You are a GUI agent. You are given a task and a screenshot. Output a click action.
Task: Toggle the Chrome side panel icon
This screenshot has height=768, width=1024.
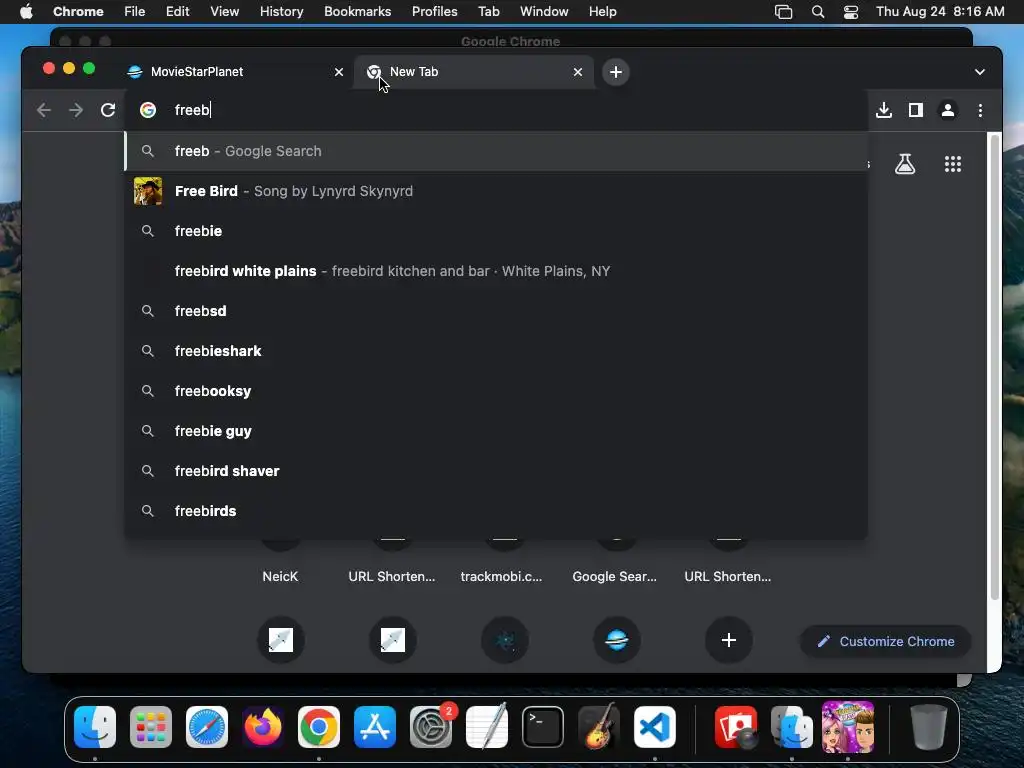click(x=916, y=110)
